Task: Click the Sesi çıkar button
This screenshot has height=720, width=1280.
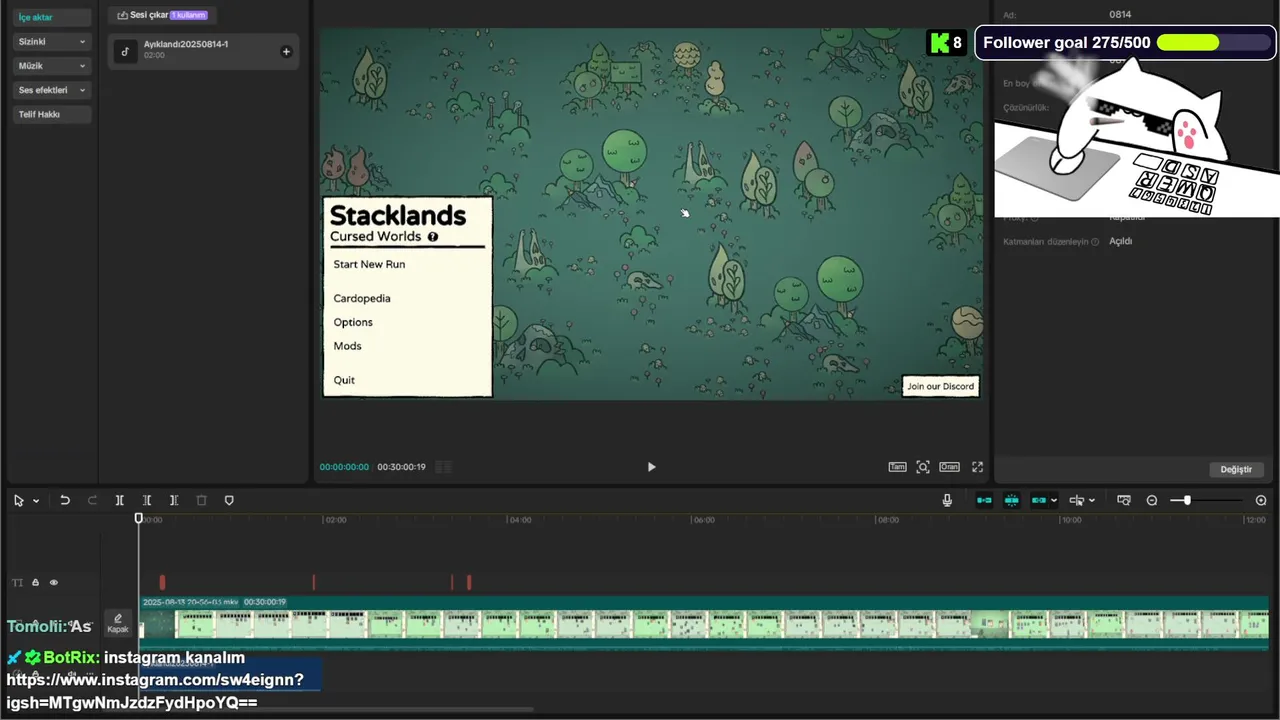Action: (162, 15)
